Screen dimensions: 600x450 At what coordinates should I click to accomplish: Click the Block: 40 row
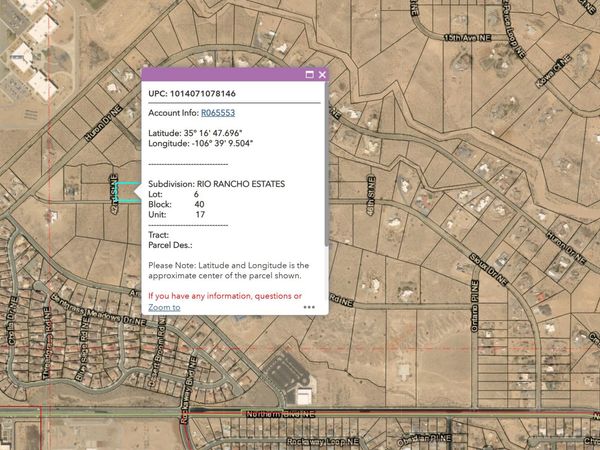click(176, 204)
